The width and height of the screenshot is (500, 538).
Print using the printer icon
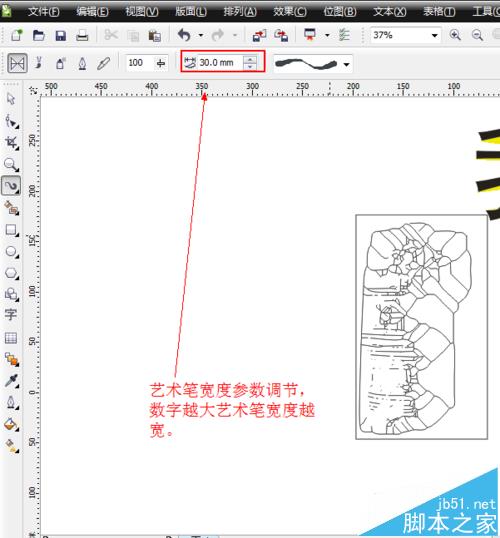82,35
